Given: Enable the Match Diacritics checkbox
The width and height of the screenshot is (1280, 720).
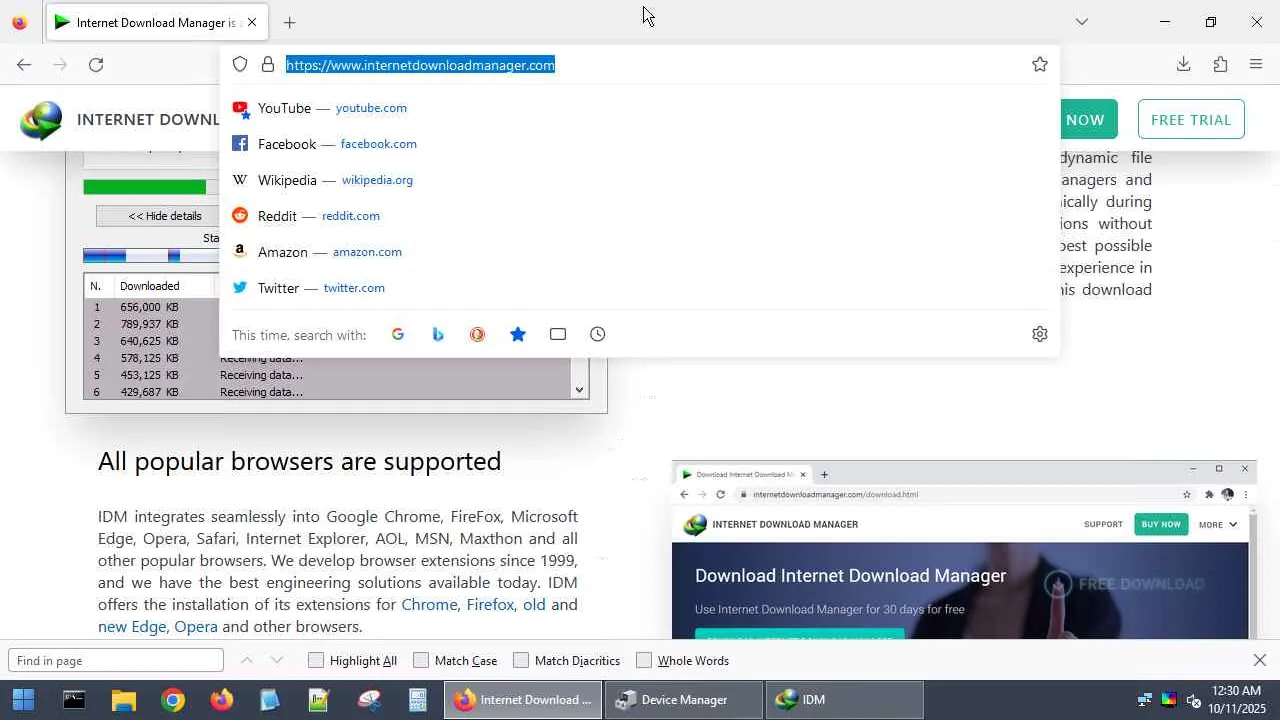Looking at the screenshot, I should (521, 660).
